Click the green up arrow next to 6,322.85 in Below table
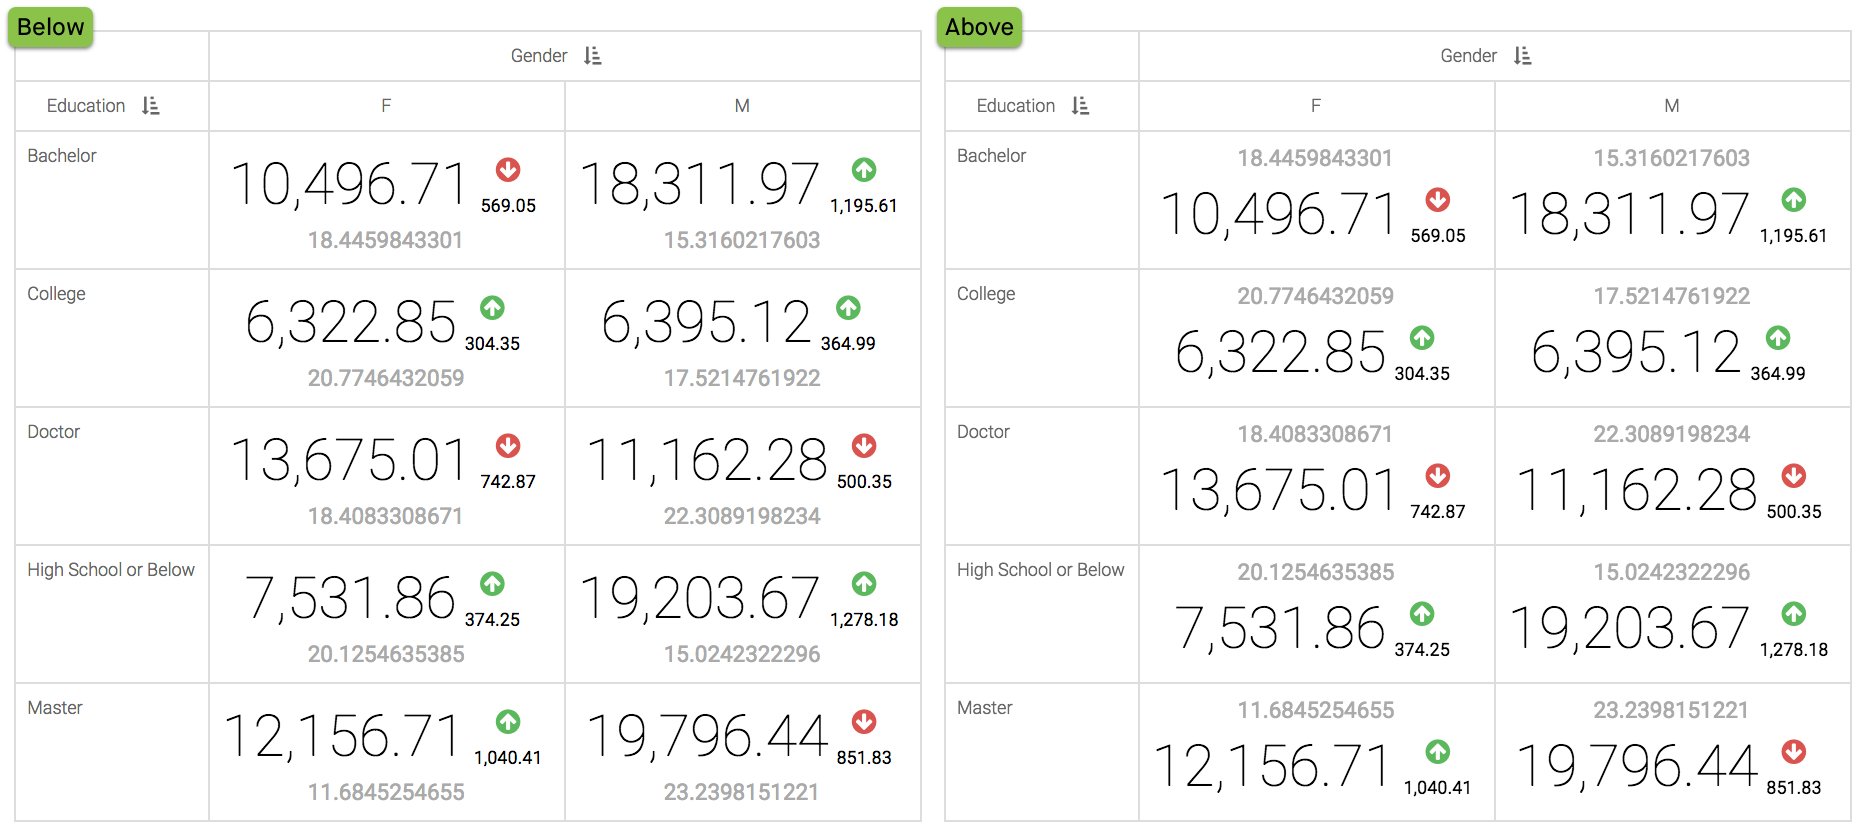Image resolution: width=1863 pixels, height=834 pixels. [492, 308]
